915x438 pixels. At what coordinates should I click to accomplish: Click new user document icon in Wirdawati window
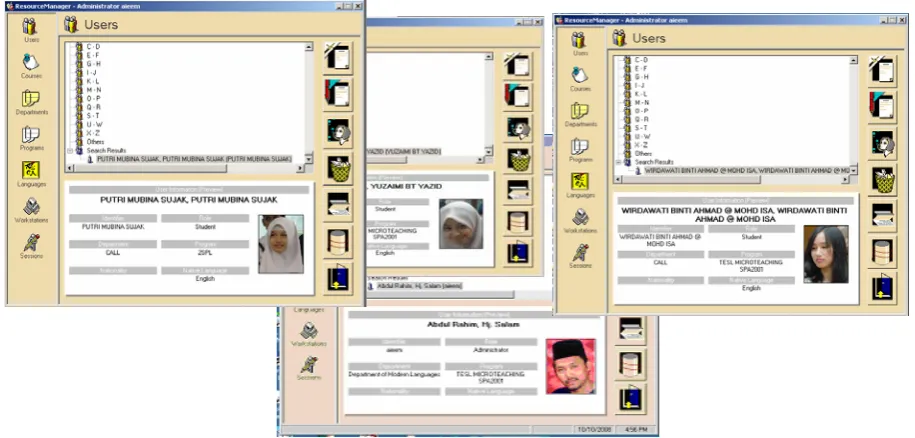point(882,71)
